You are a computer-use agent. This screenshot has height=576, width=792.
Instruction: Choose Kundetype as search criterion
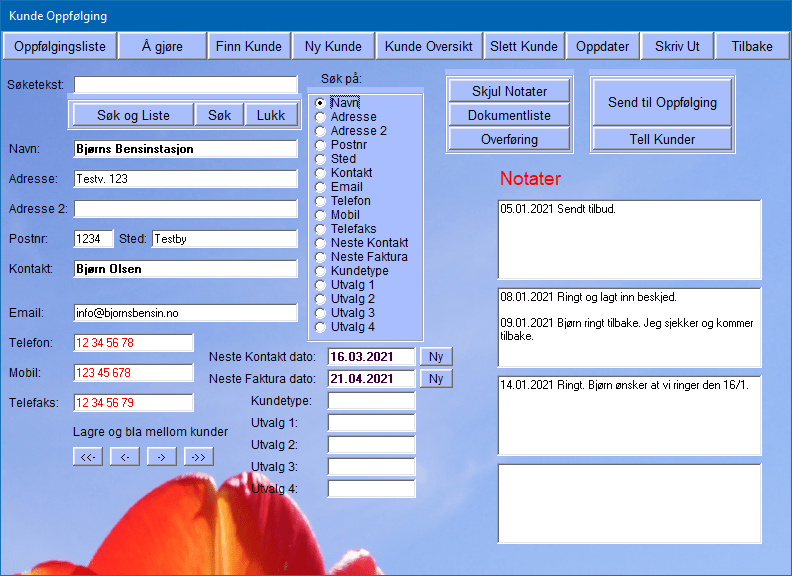point(320,271)
